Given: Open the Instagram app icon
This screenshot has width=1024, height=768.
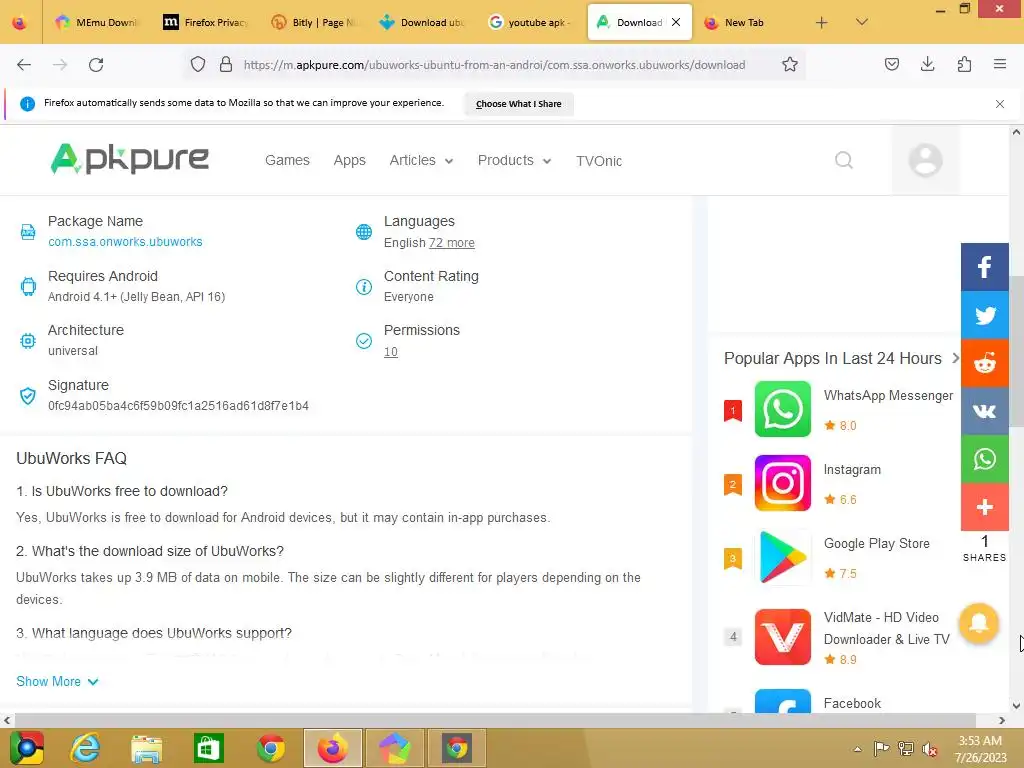Looking at the screenshot, I should click(x=782, y=483).
